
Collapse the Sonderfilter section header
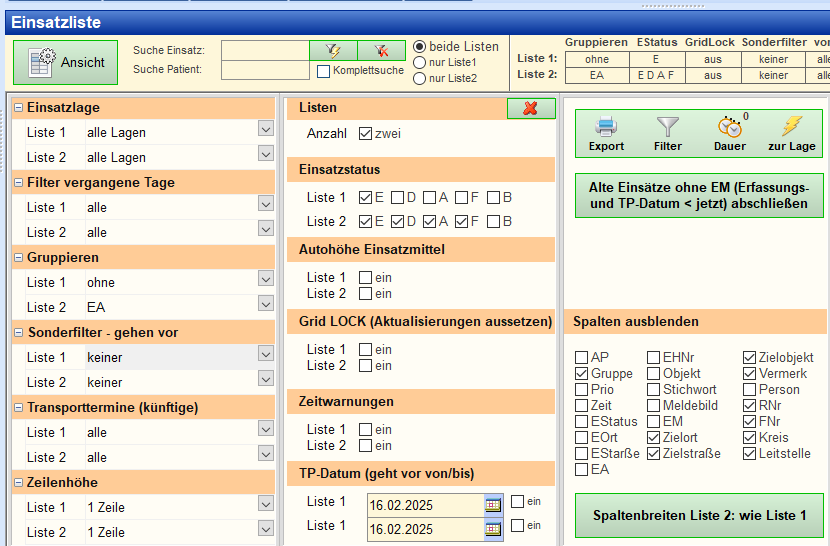(19, 332)
